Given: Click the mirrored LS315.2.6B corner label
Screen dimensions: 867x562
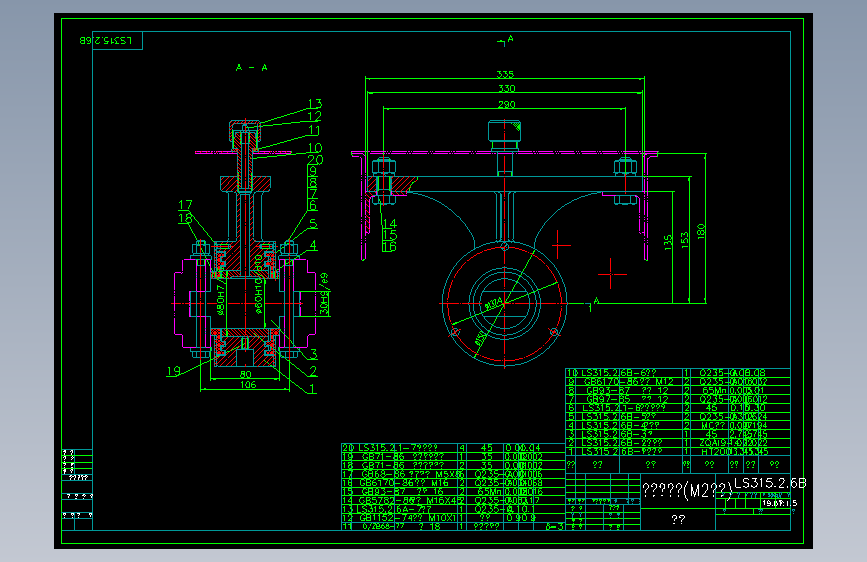Looking at the screenshot, I should (x=106, y=40).
